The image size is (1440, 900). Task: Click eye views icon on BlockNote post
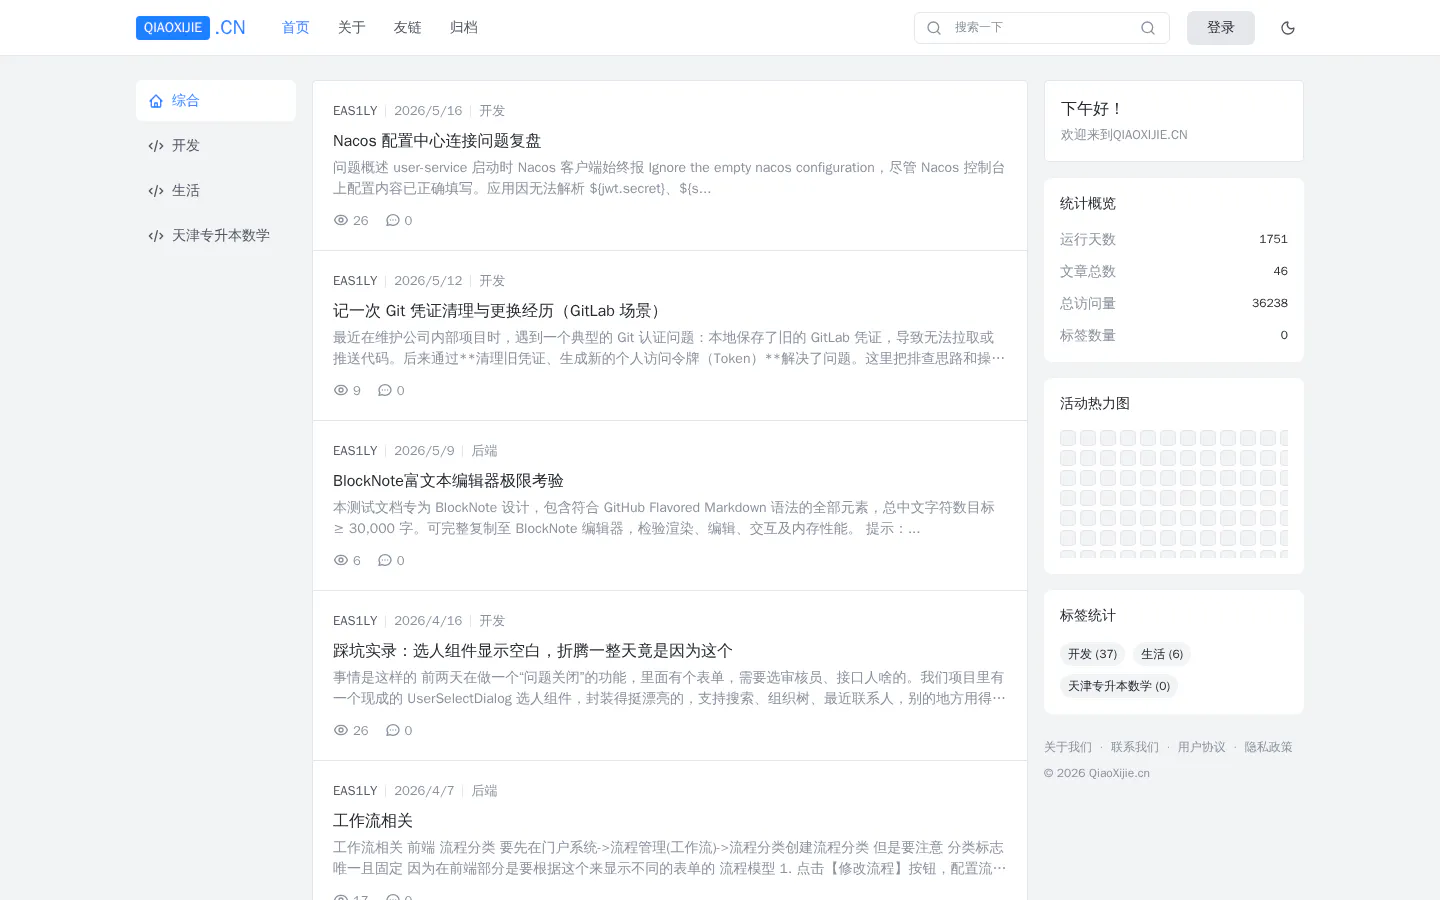coord(341,560)
